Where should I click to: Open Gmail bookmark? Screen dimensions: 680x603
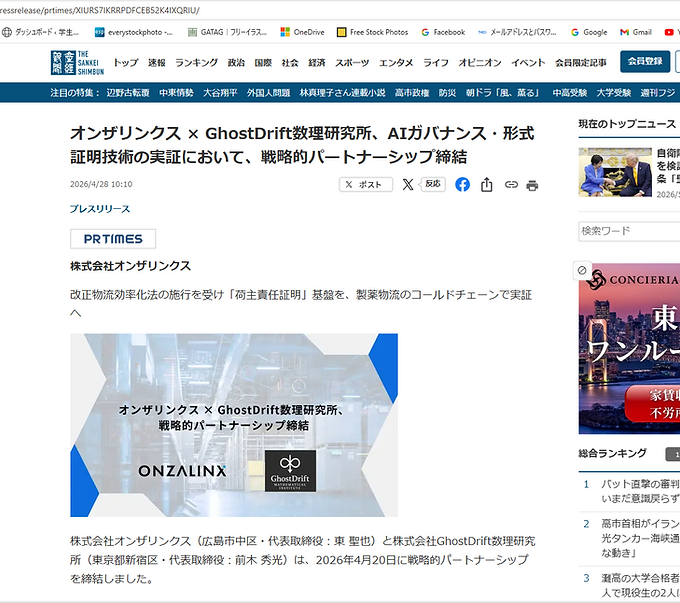(x=636, y=32)
